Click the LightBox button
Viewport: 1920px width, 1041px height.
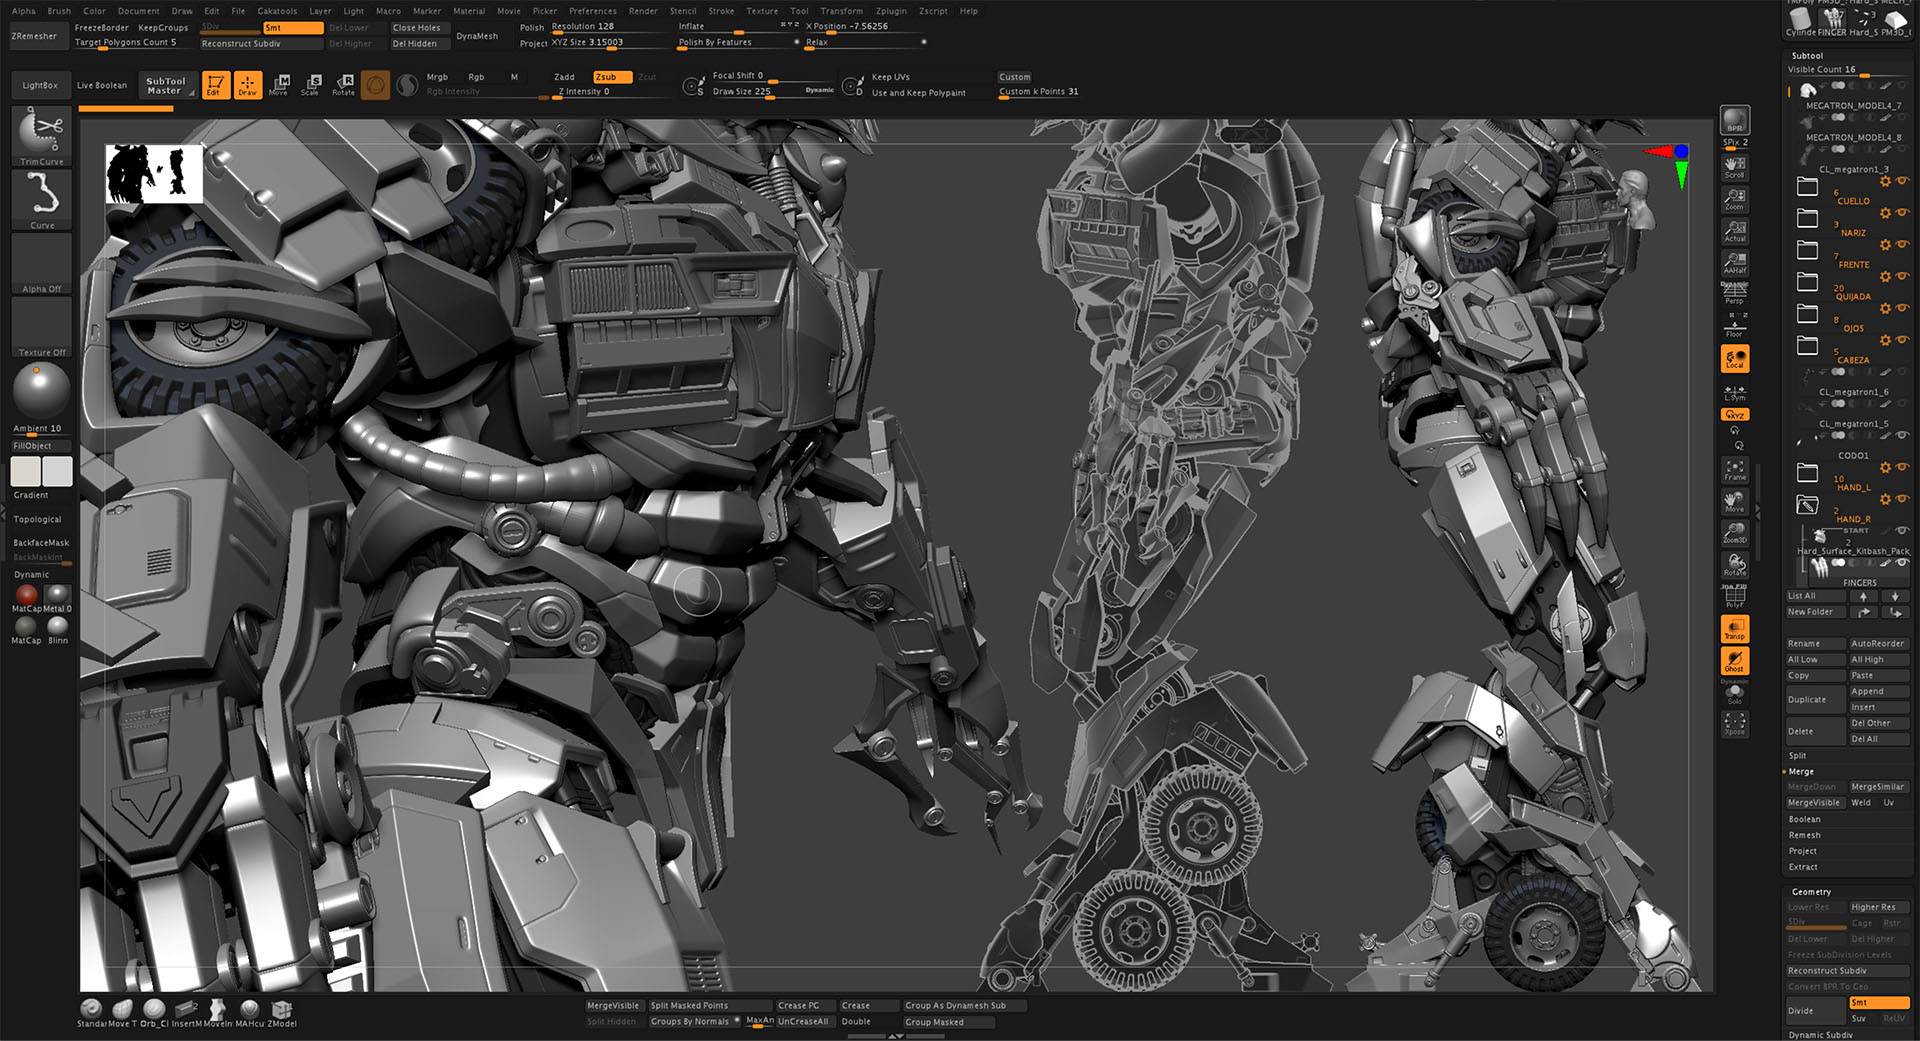(40, 85)
